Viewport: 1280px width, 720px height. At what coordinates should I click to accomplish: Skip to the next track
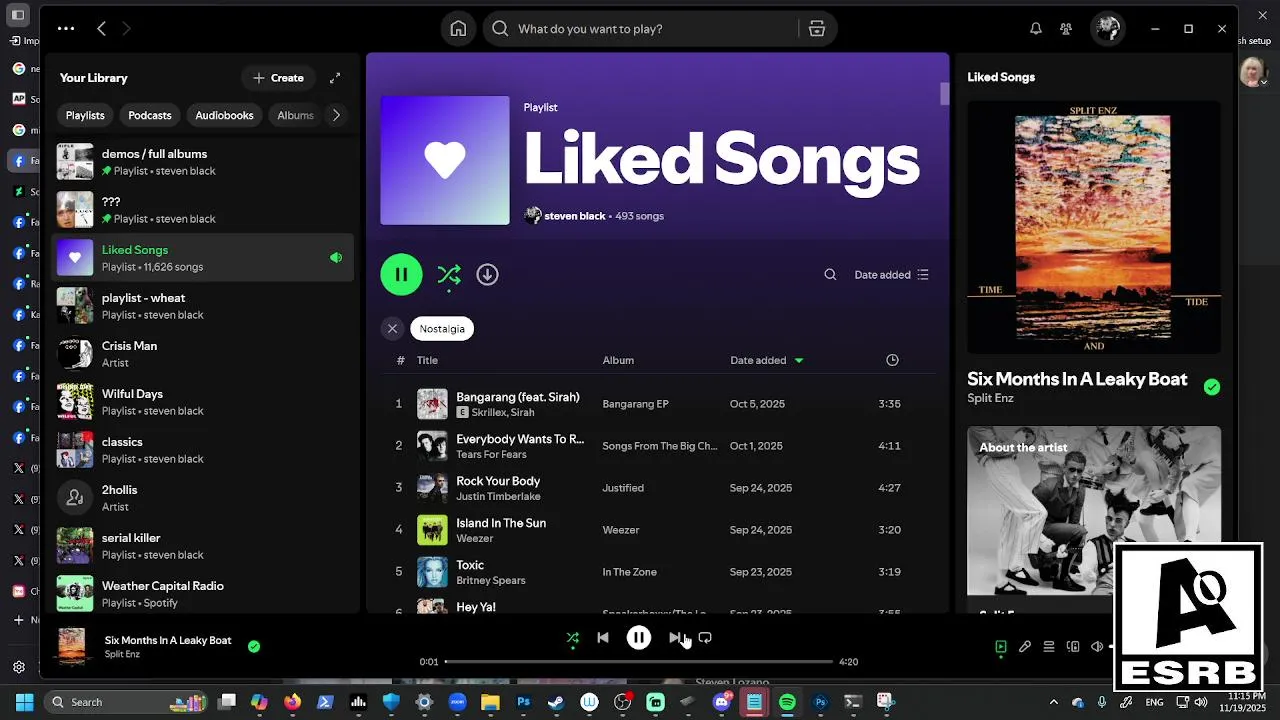click(675, 638)
